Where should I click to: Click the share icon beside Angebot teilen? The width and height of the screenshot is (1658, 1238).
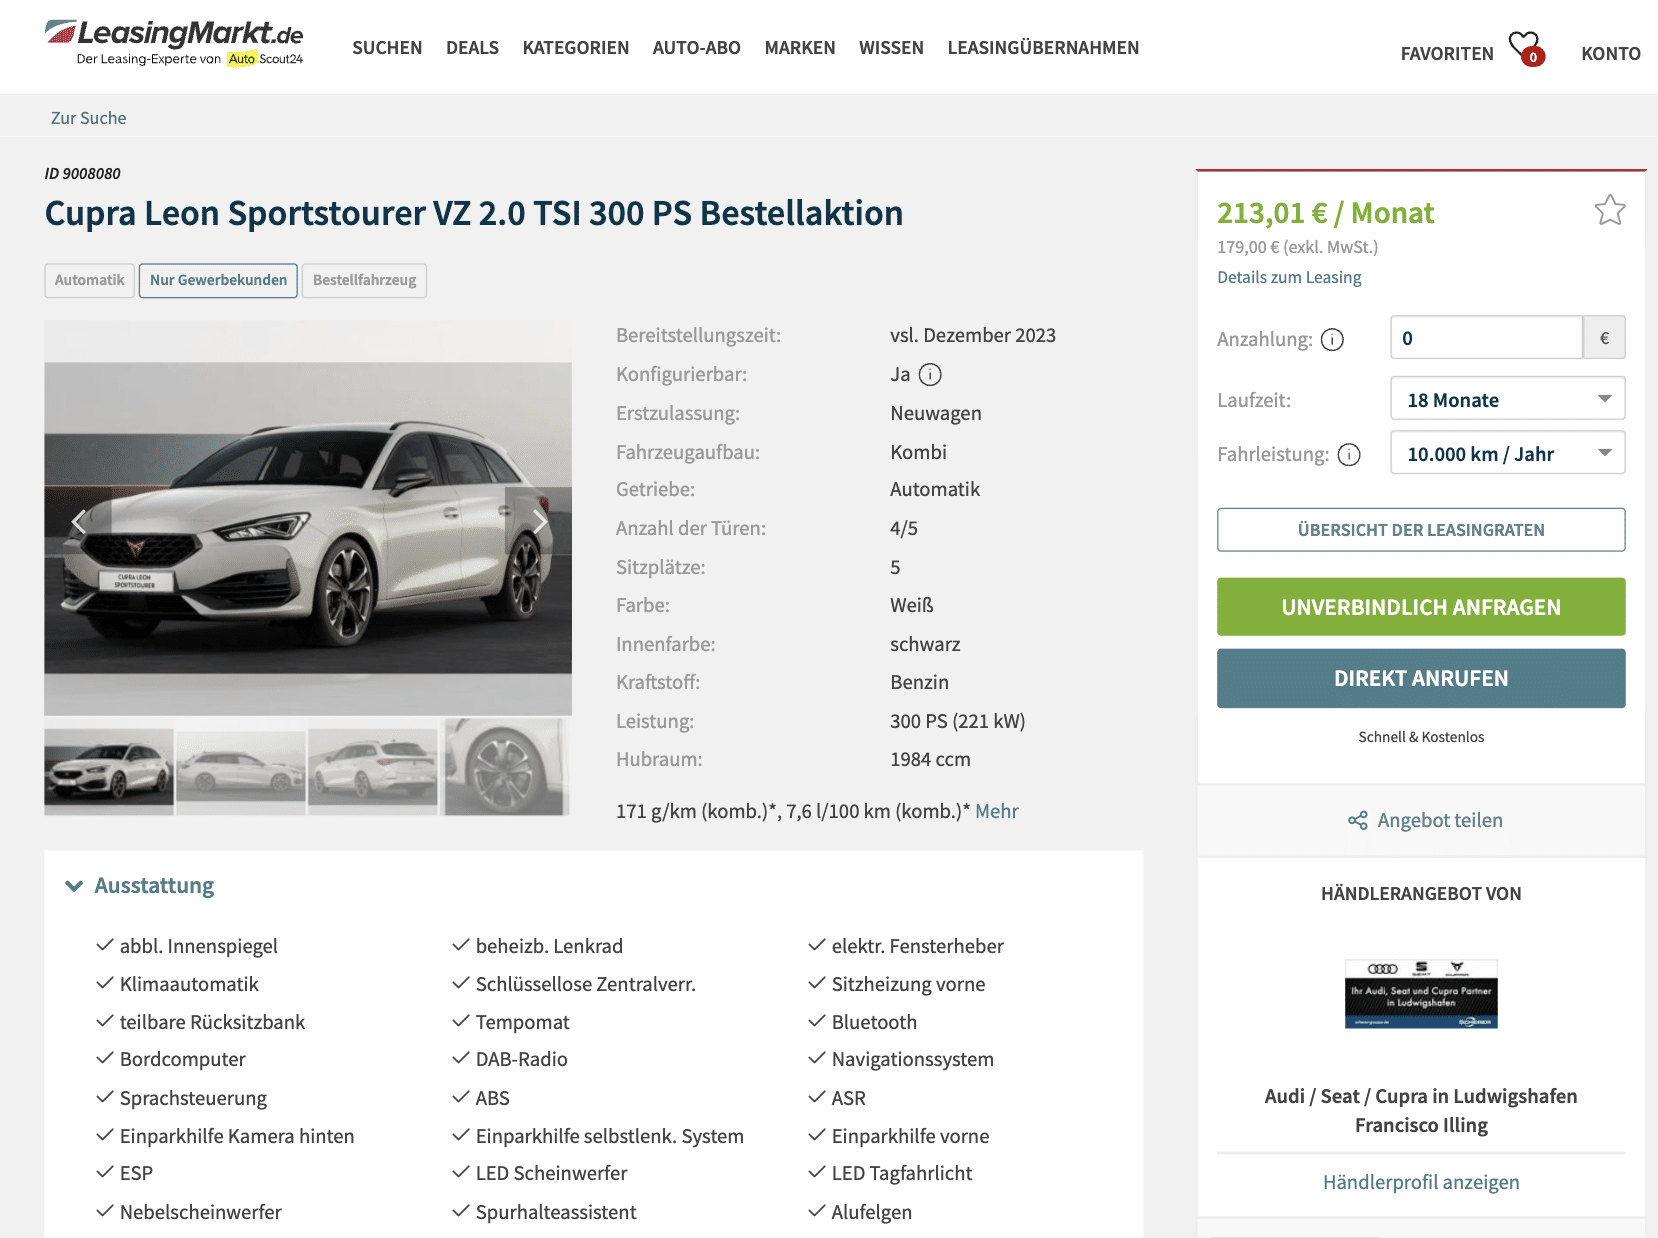pyautogui.click(x=1357, y=821)
